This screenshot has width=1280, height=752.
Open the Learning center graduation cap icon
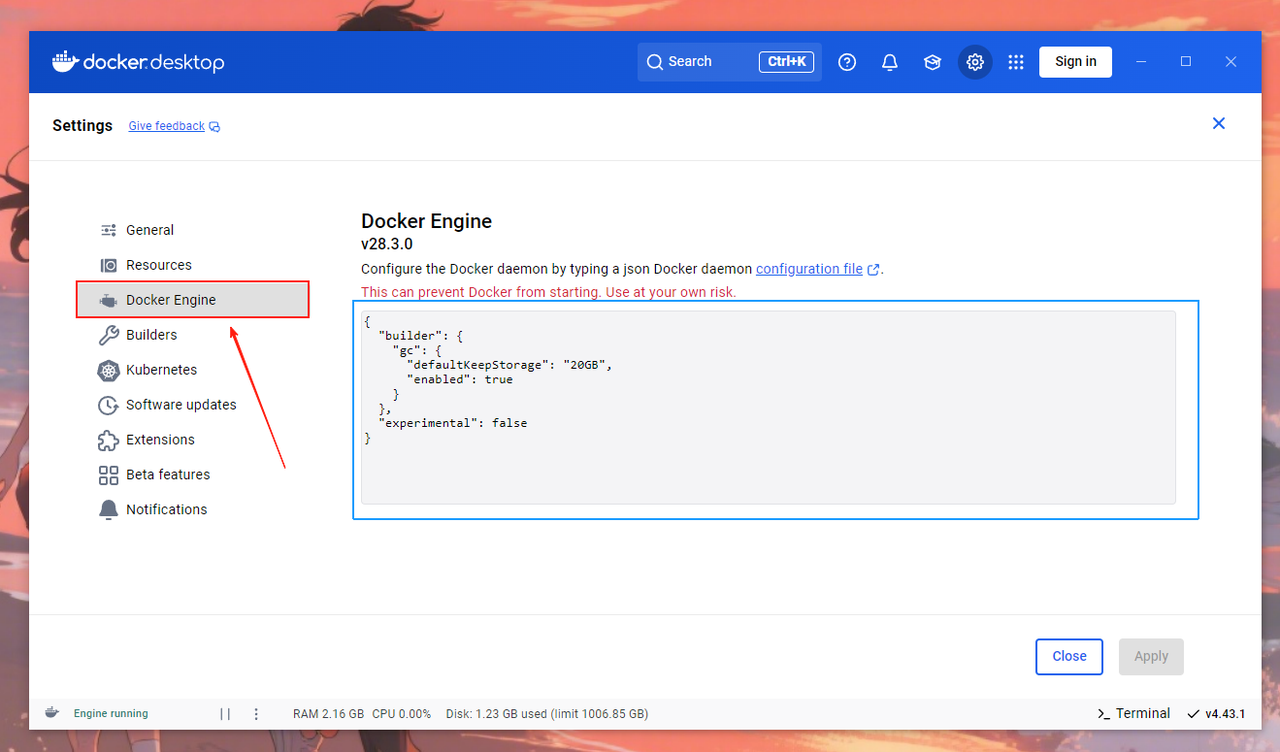pyautogui.click(x=932, y=62)
